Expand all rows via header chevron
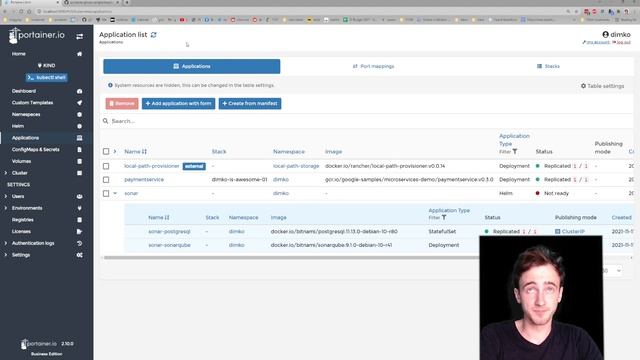 (115, 152)
